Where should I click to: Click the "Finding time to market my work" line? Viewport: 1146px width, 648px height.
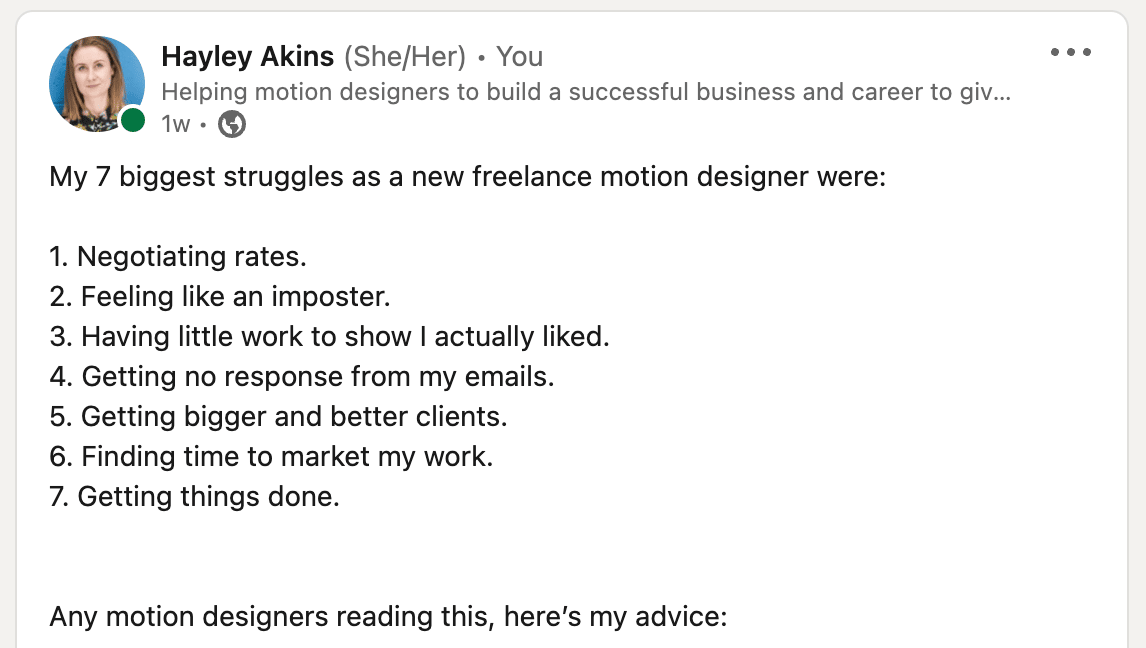tap(271, 457)
